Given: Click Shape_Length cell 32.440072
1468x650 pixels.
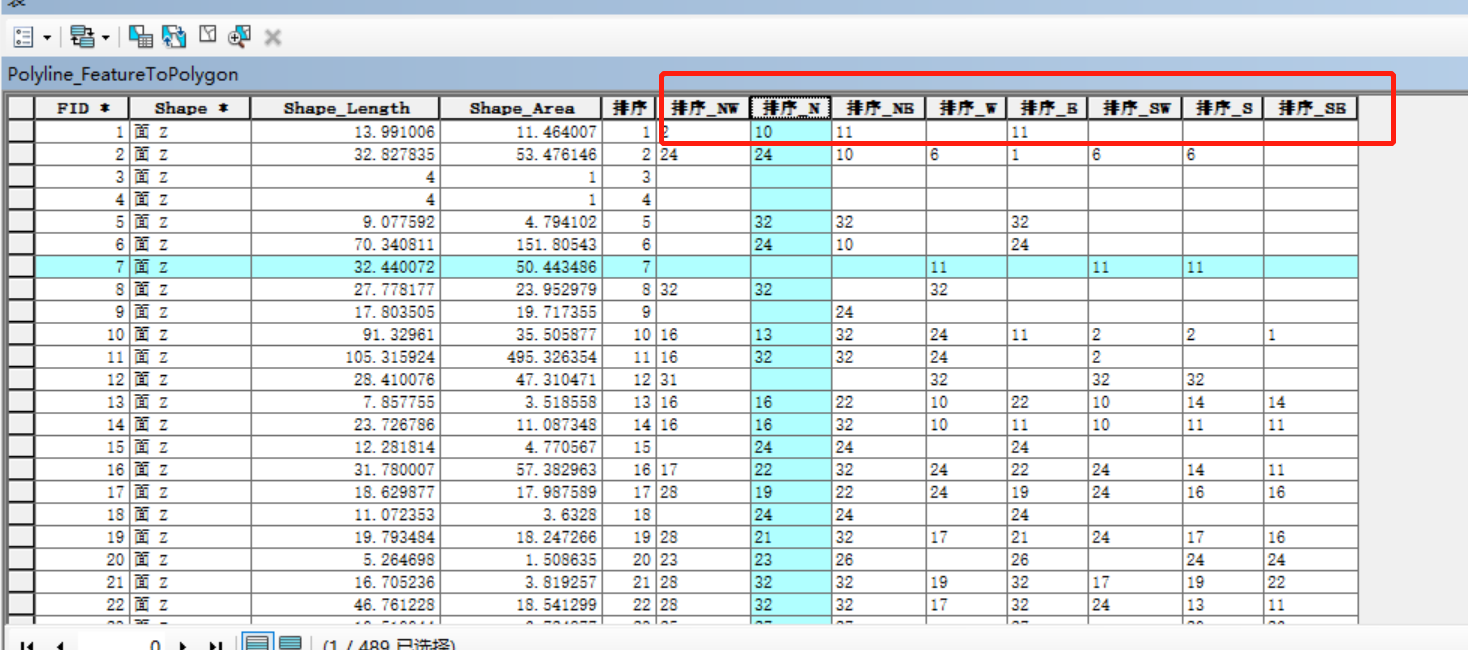Looking at the screenshot, I should (x=346, y=267).
